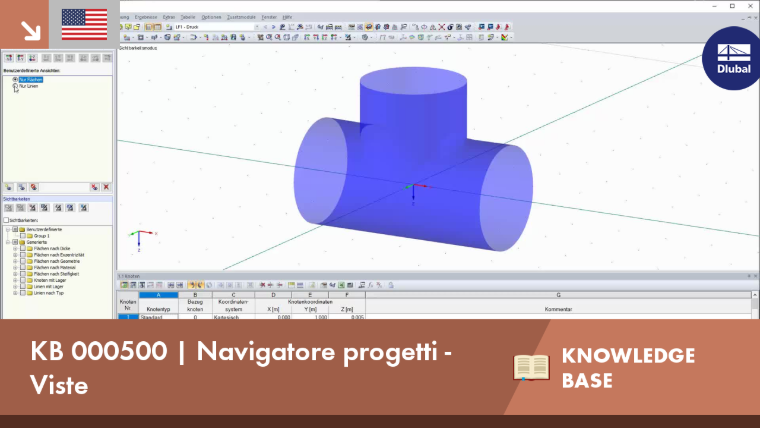Image resolution: width=760 pixels, height=428 pixels.
Task: Click the red X delete icon in views panel
Action: [106, 187]
